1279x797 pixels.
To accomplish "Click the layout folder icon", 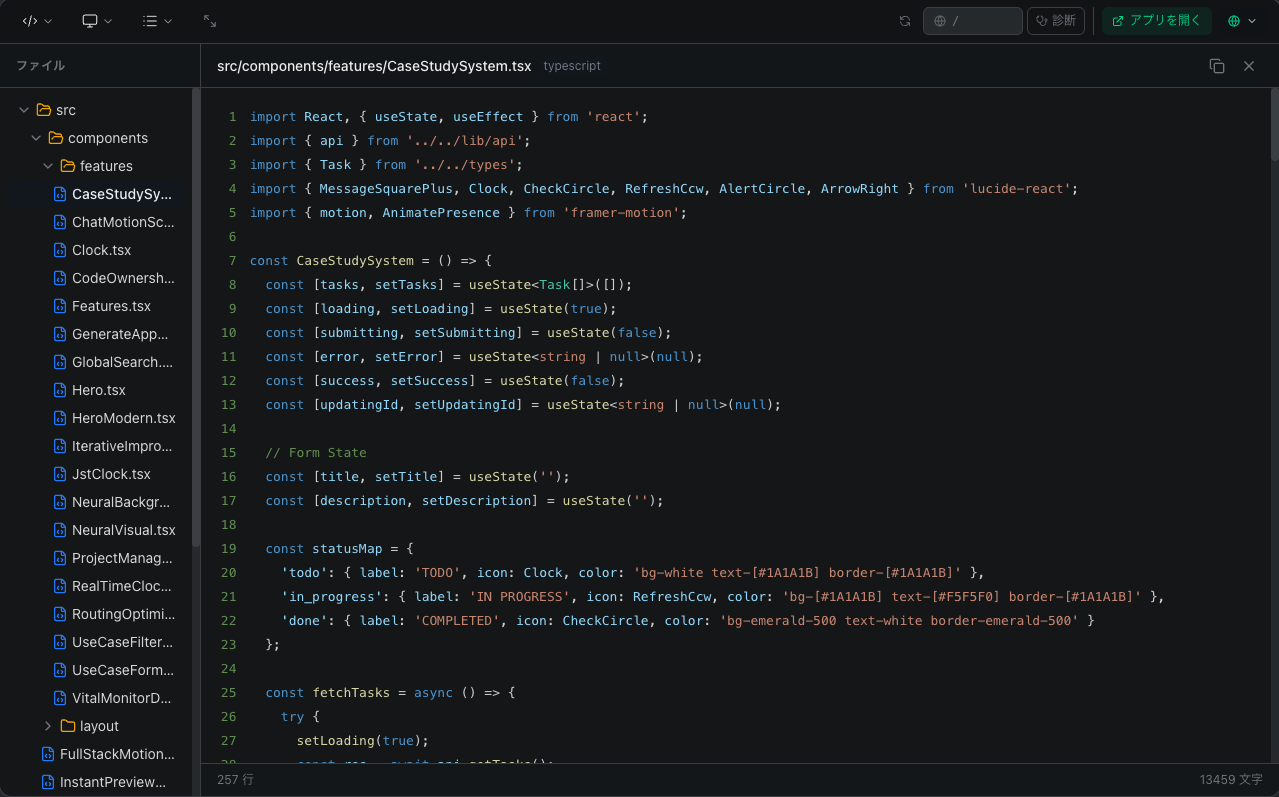I will [67, 726].
